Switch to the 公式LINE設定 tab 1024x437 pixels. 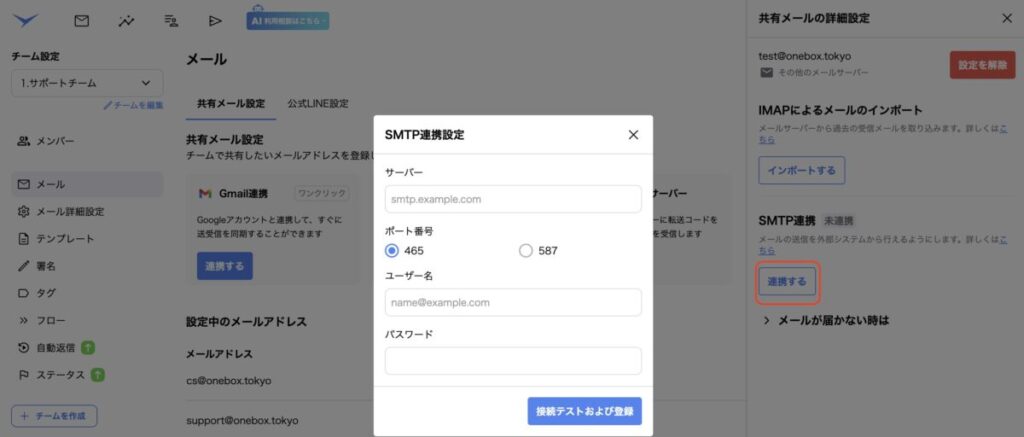point(317,103)
